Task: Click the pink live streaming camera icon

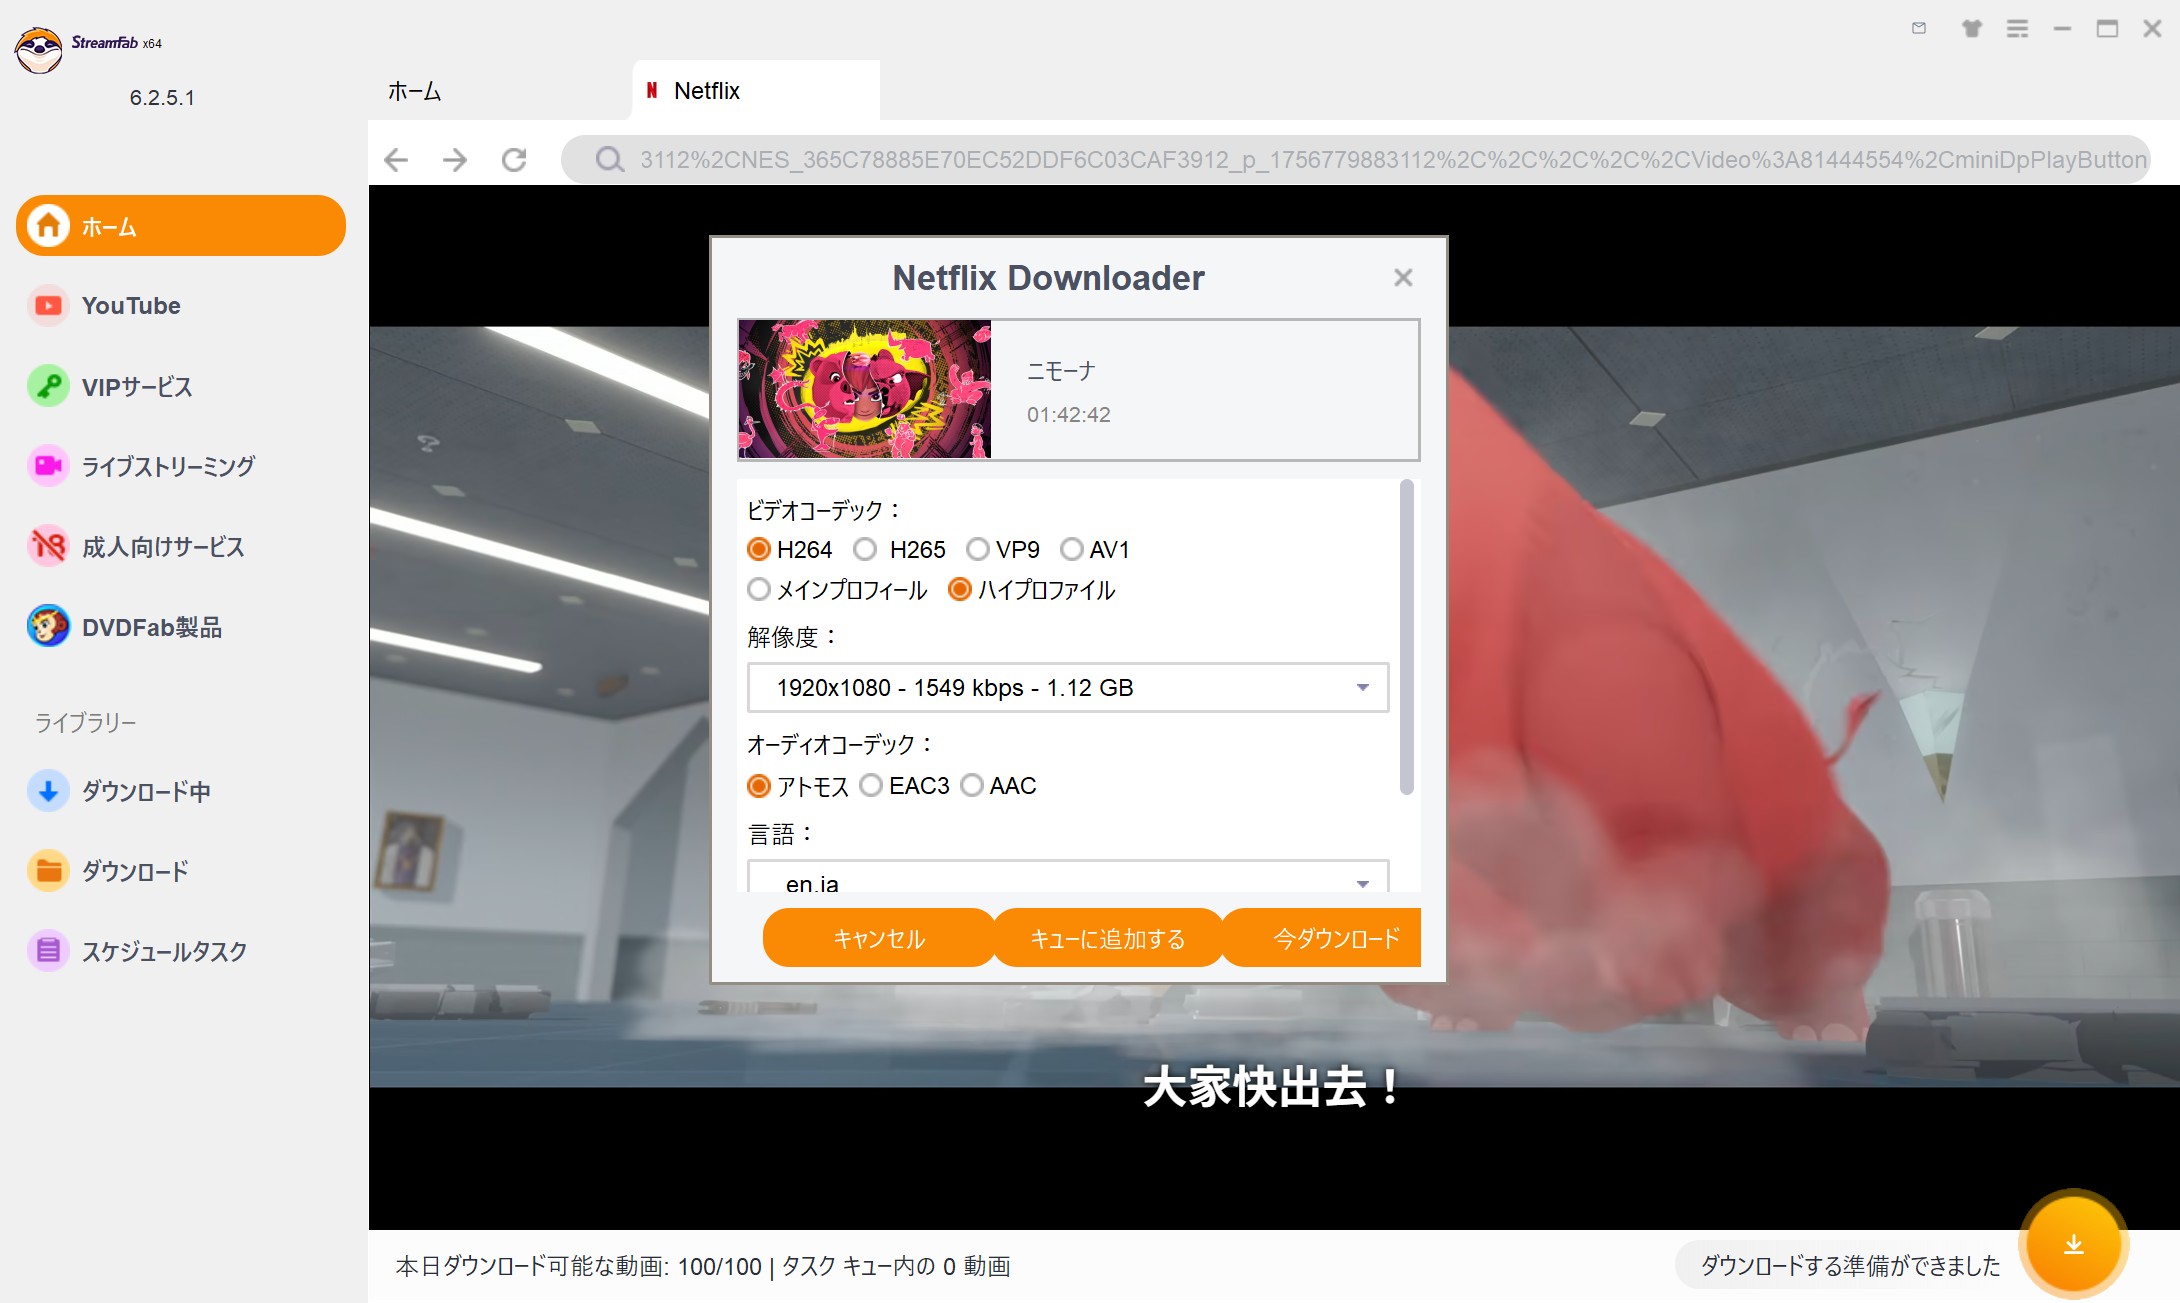Action: tap(48, 466)
